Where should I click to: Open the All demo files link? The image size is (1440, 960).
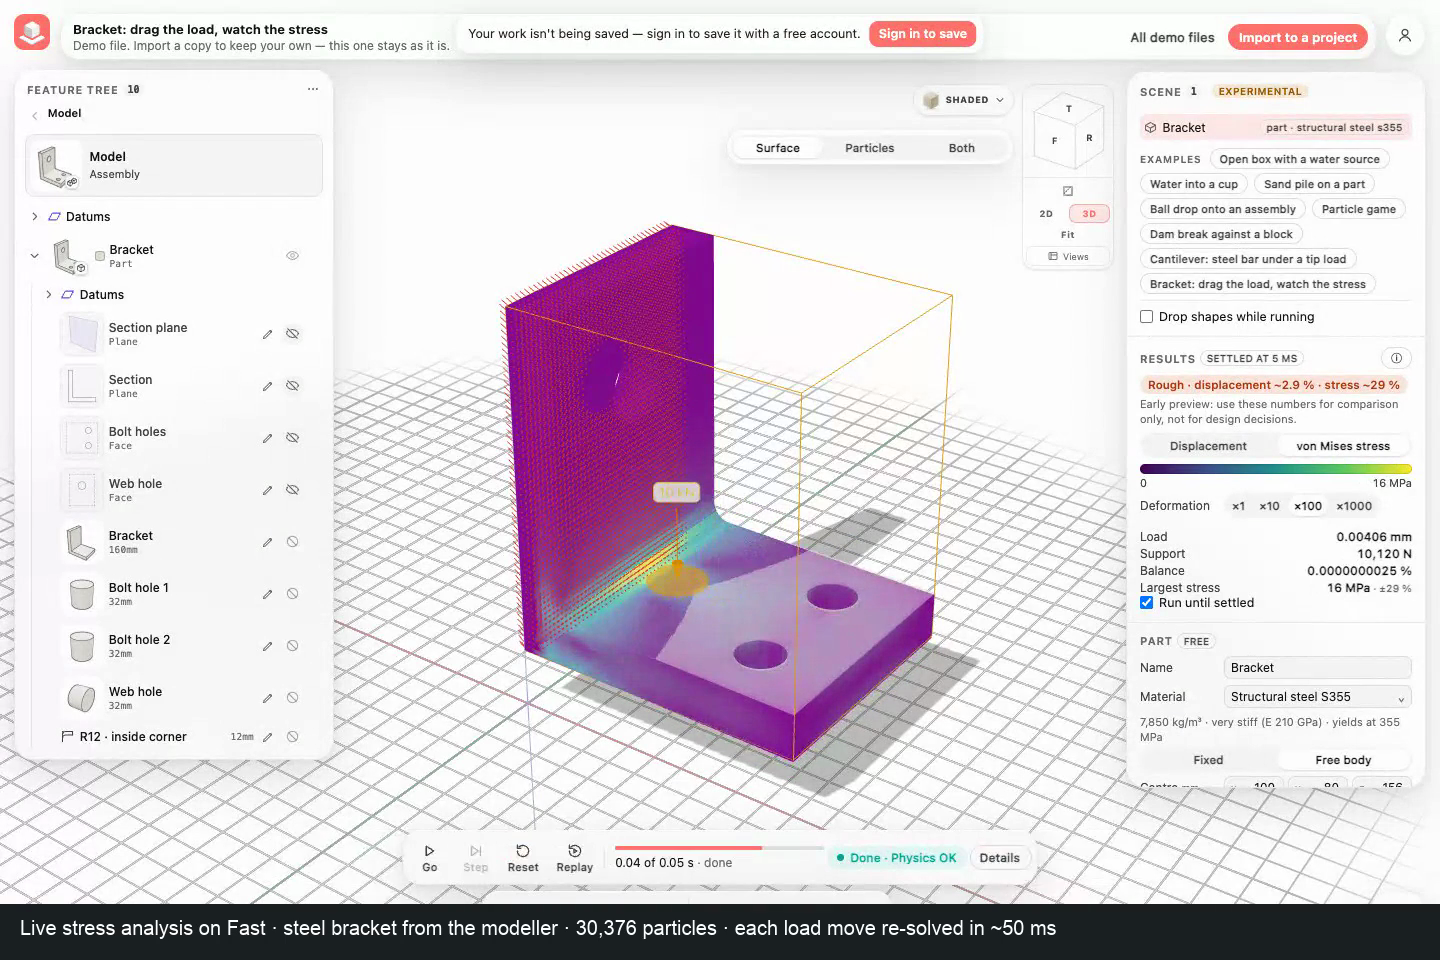pos(1172,37)
